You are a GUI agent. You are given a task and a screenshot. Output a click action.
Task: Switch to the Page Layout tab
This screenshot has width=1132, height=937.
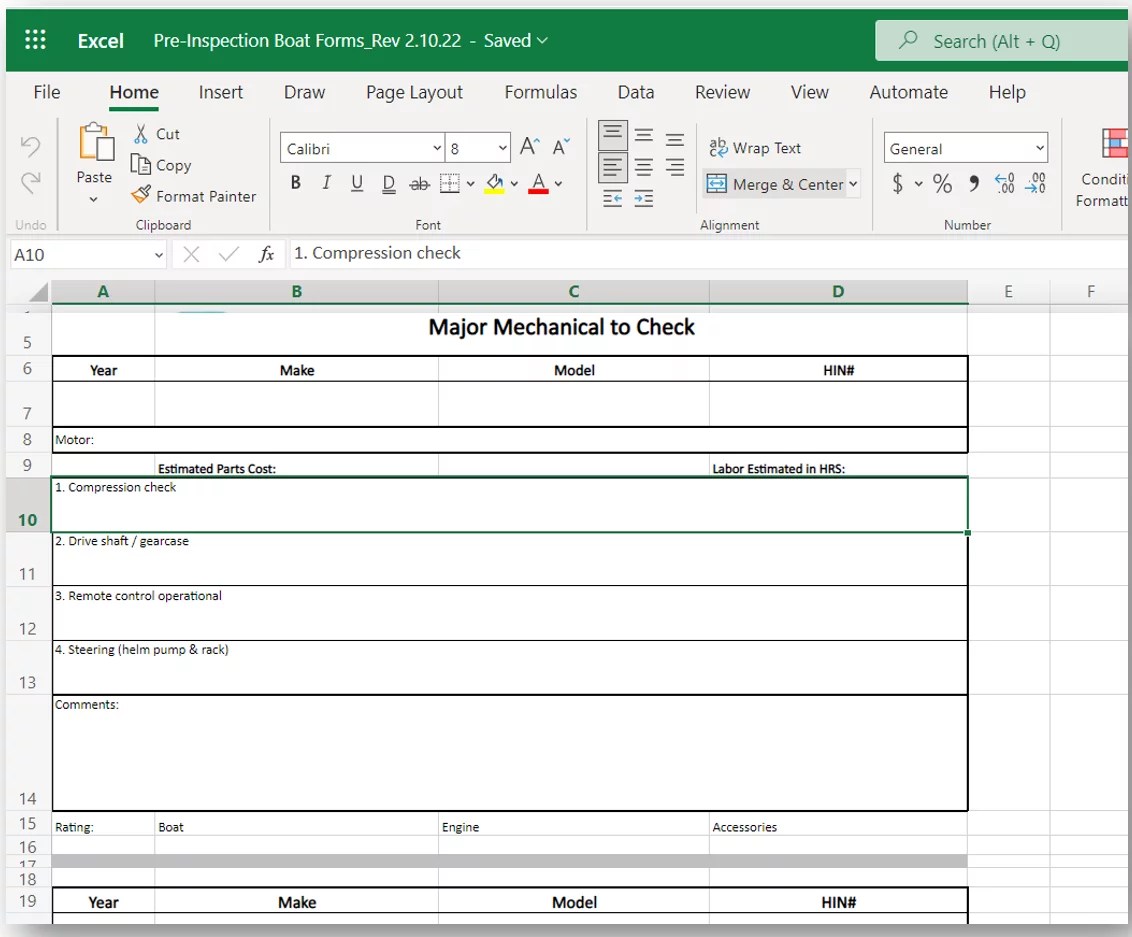point(414,92)
